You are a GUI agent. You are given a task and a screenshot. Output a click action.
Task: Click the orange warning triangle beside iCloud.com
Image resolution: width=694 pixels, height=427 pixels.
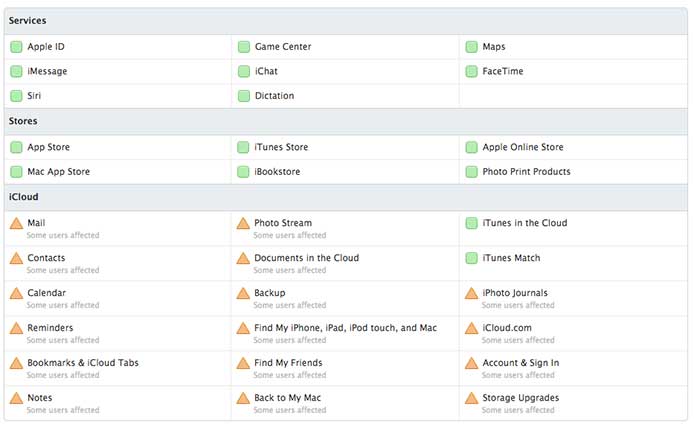(x=471, y=328)
